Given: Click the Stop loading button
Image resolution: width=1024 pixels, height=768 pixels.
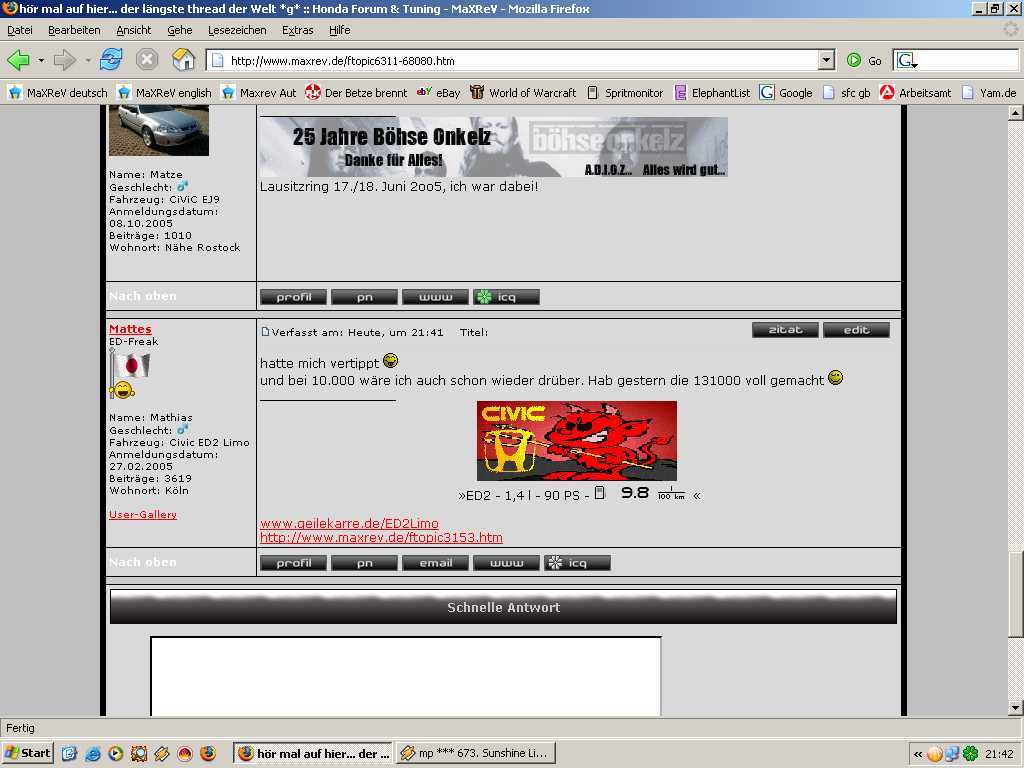Looking at the screenshot, I should (147, 60).
